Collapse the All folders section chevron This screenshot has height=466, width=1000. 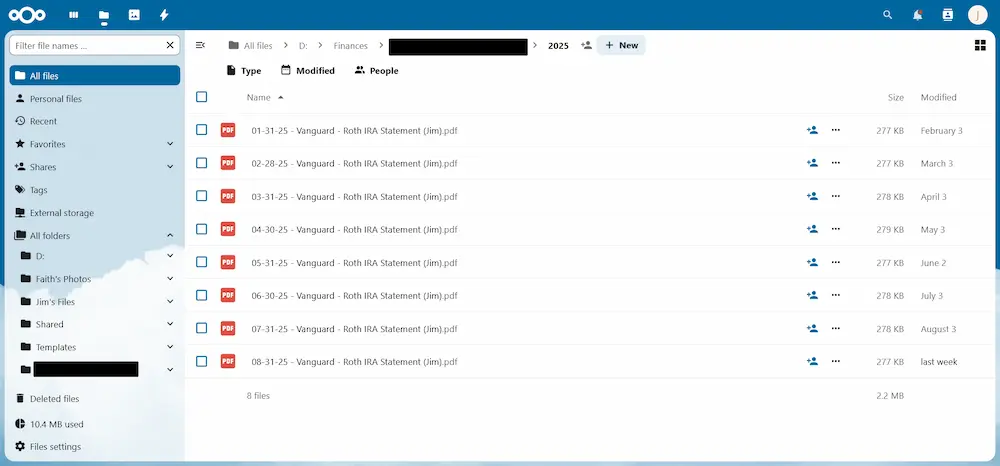point(170,236)
